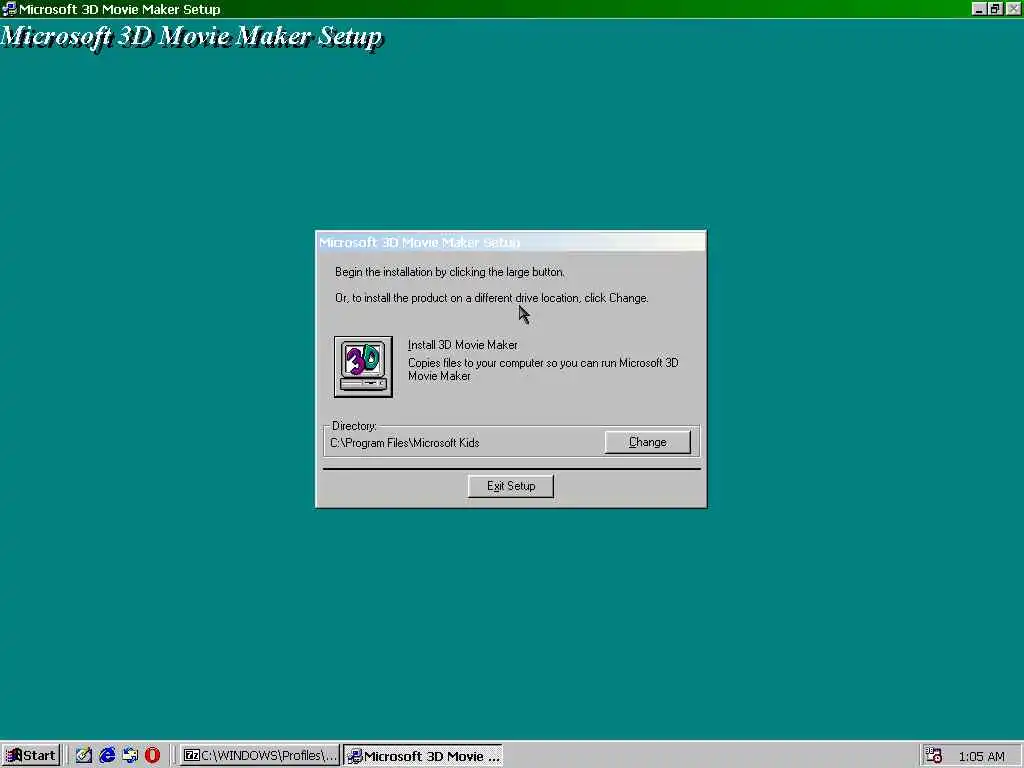The height and width of the screenshot is (768, 1024).
Task: Restore the setup background window
Action: [x=995, y=9]
